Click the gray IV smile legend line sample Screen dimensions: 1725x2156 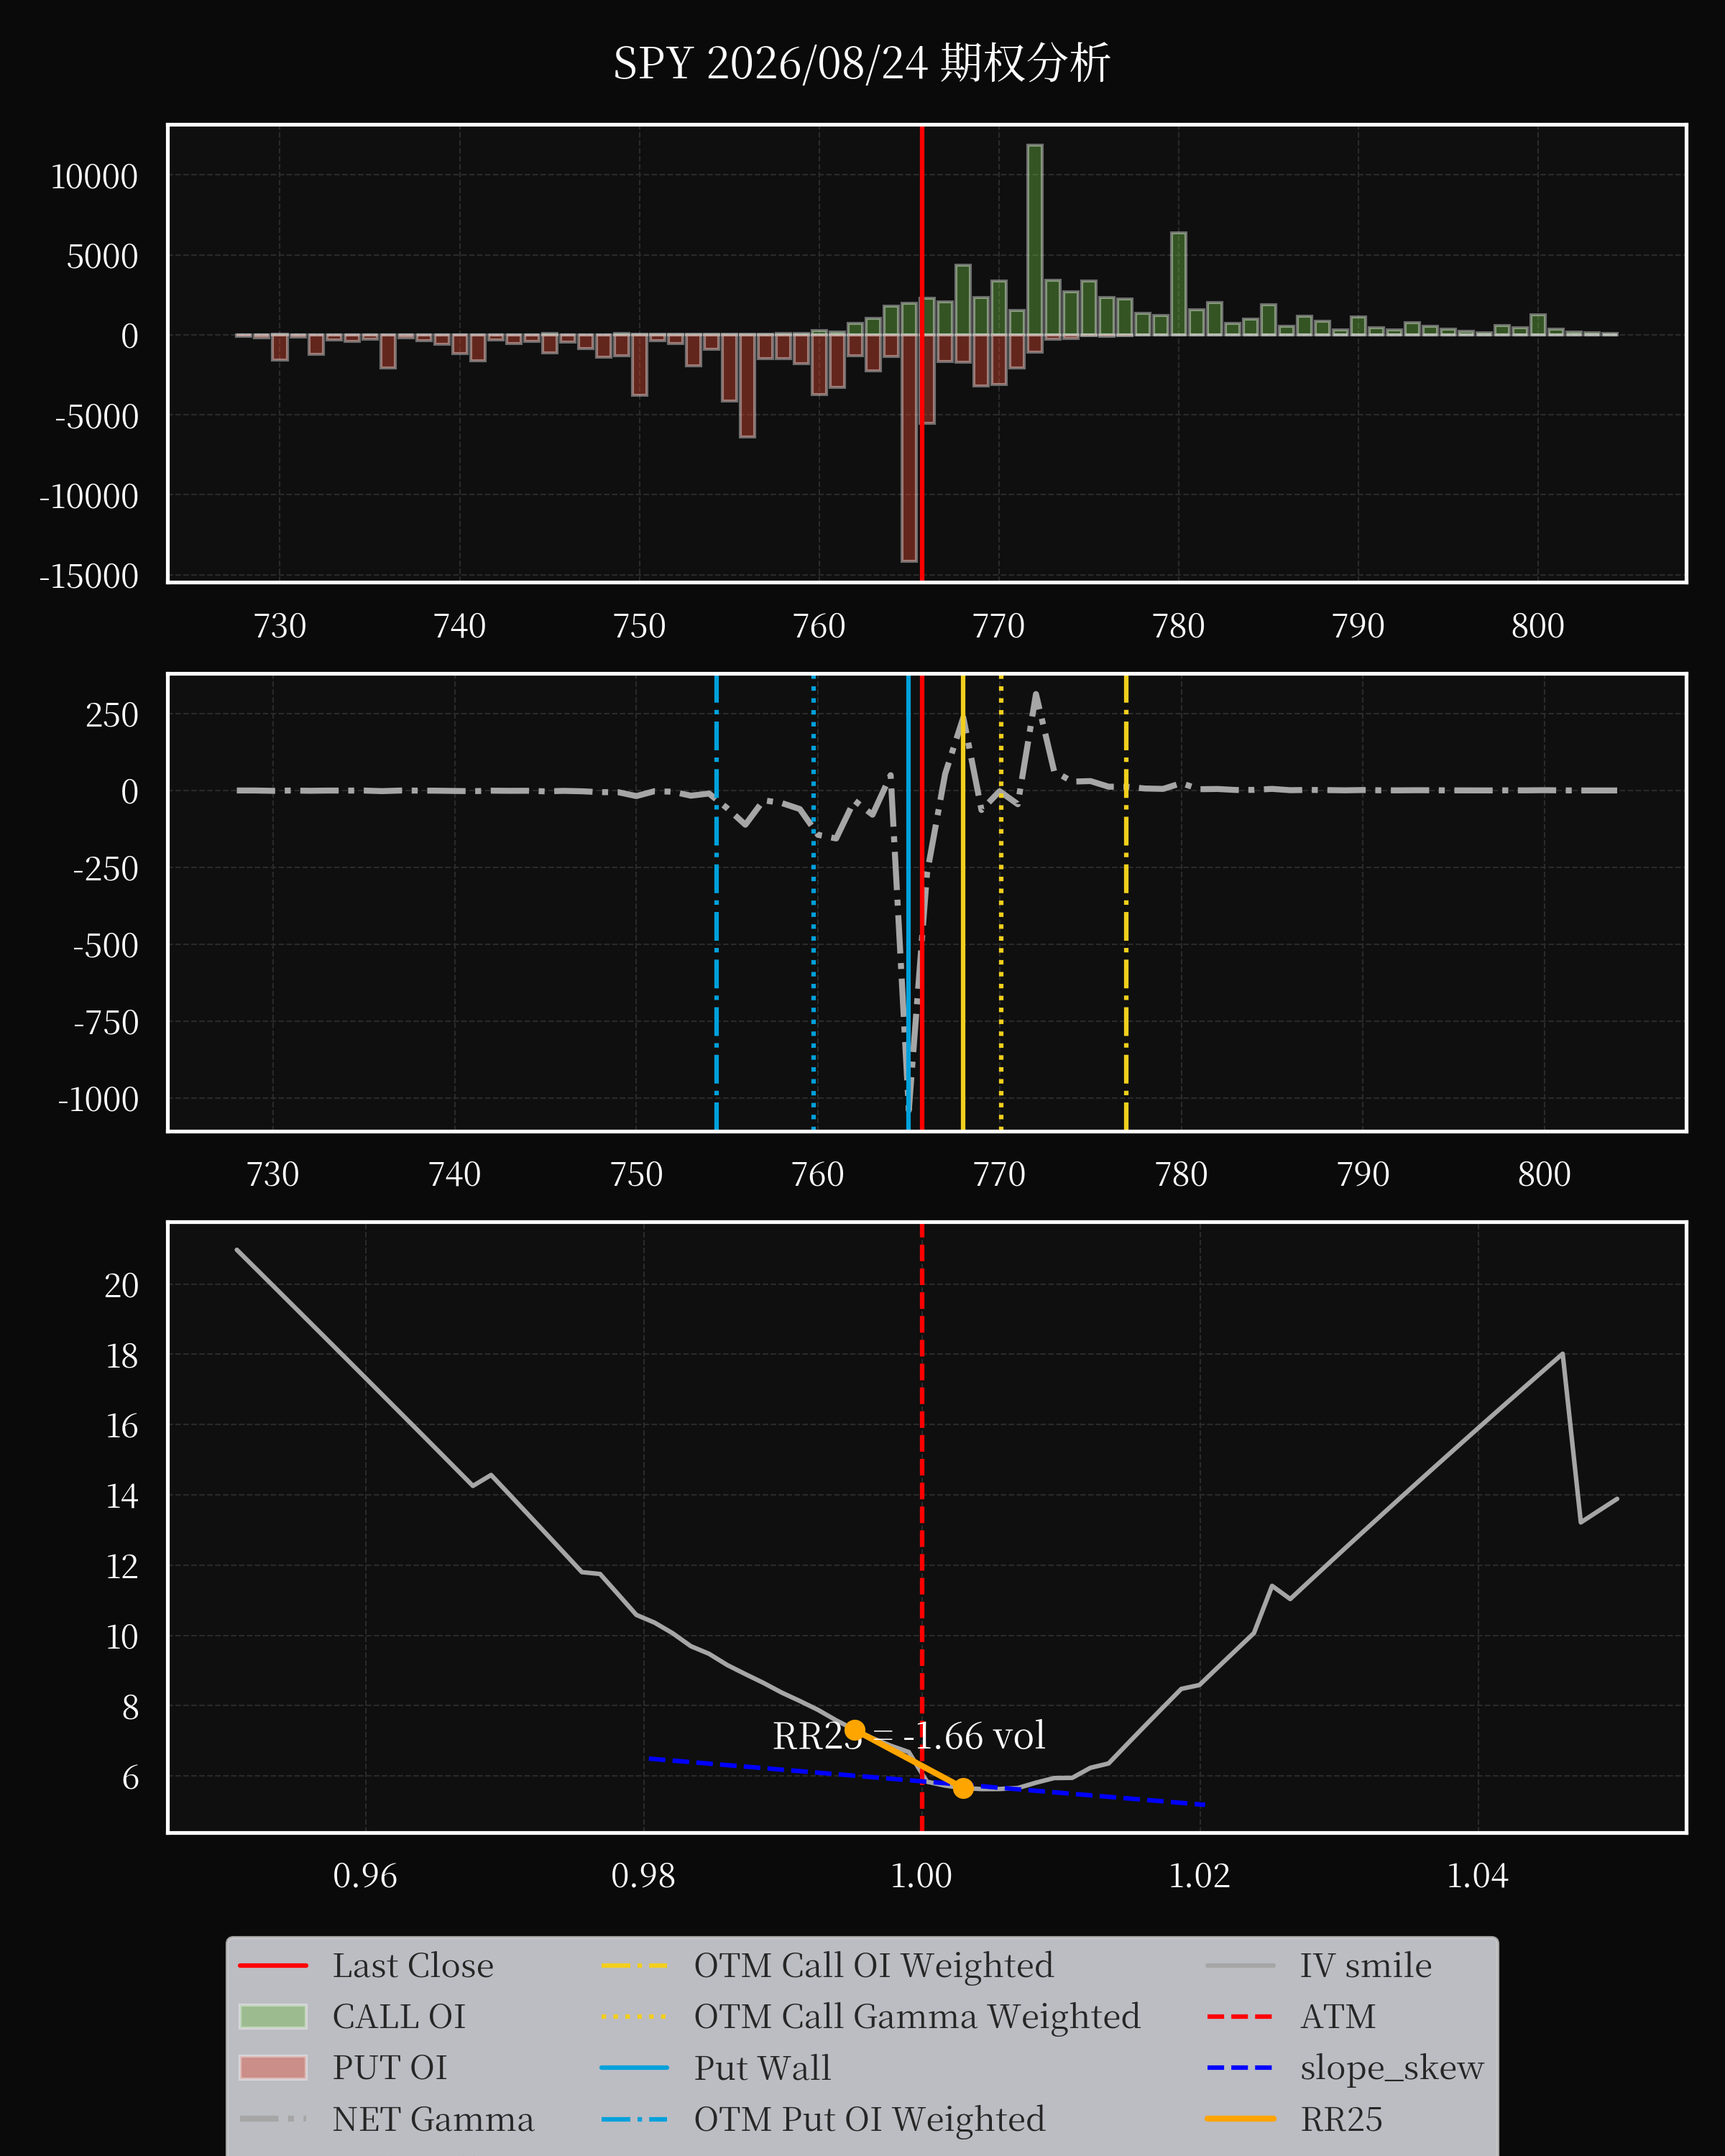tap(1241, 1966)
